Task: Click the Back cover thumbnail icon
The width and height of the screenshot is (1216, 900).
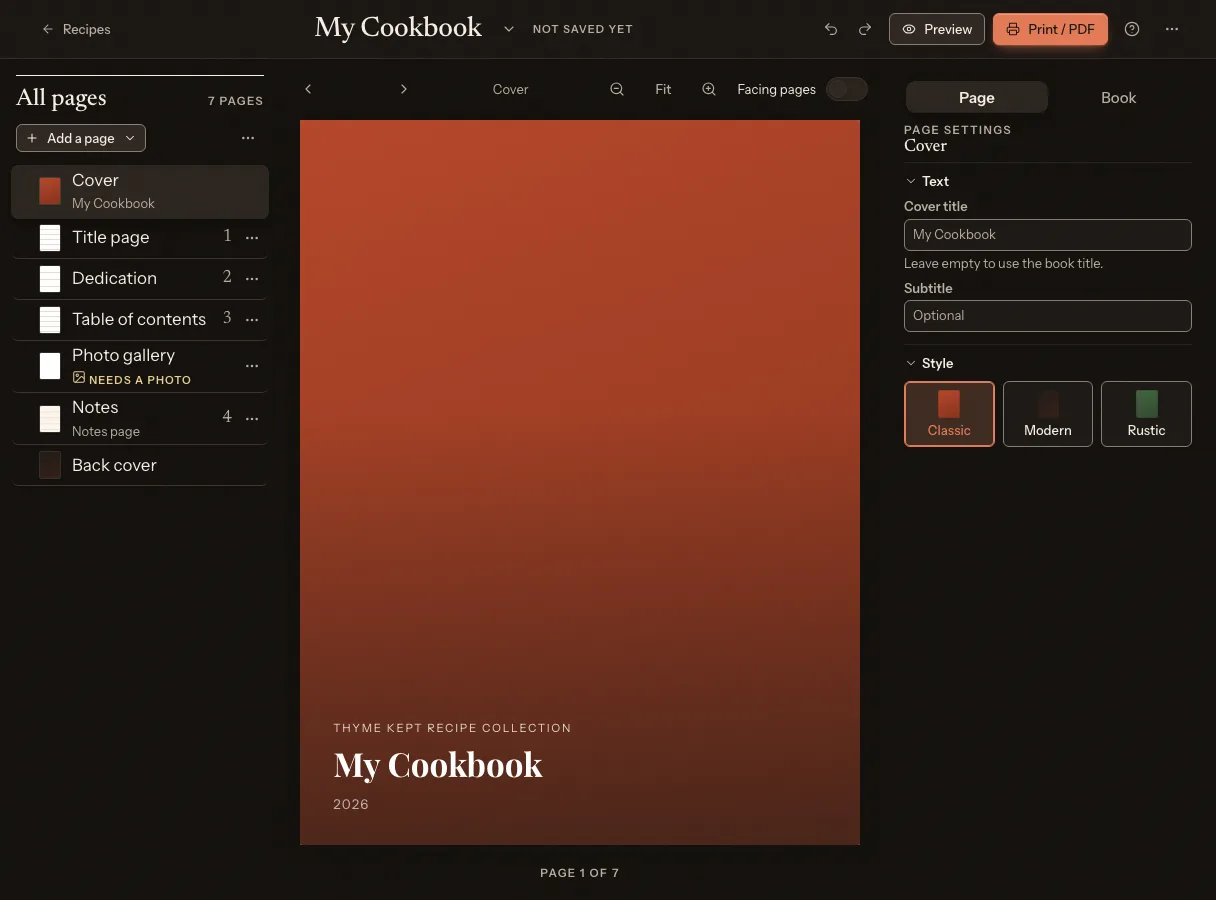Action: click(x=50, y=465)
